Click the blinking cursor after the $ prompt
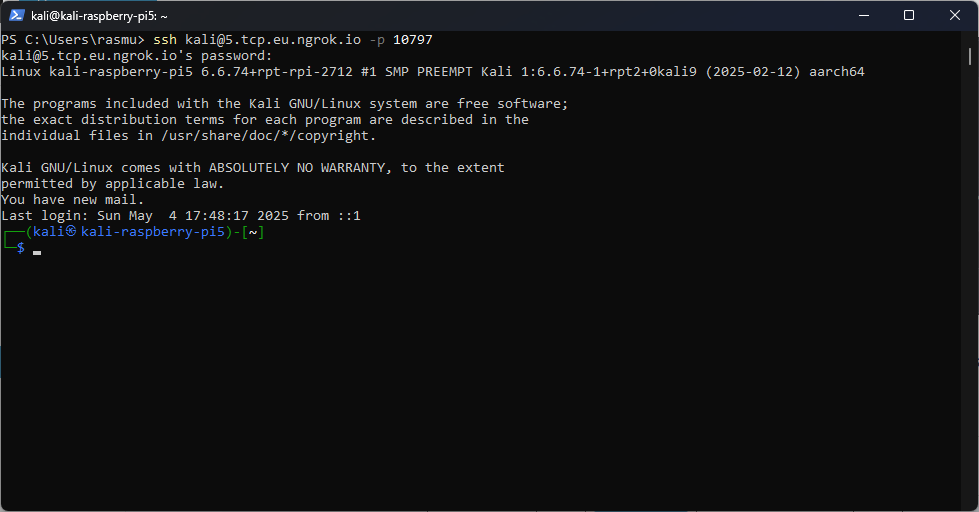979x512 pixels. click(x=37, y=249)
